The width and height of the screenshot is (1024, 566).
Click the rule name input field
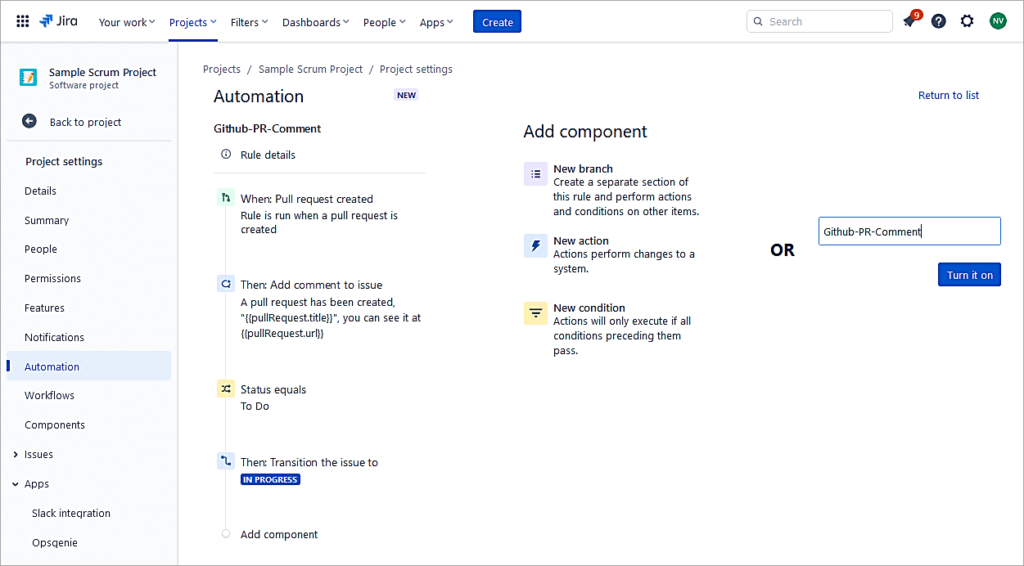click(x=909, y=231)
